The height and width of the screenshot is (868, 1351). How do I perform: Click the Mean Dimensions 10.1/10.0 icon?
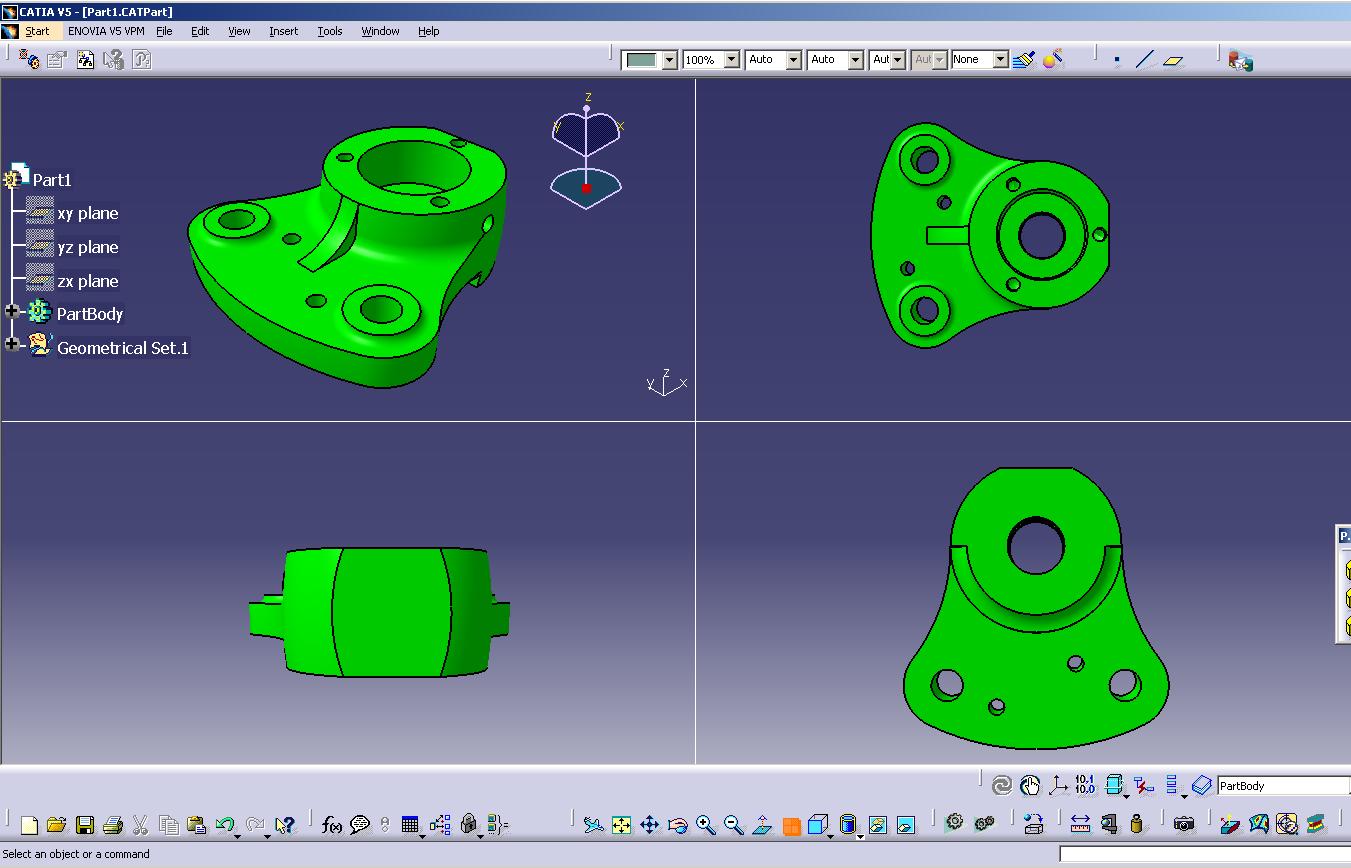[1086, 786]
